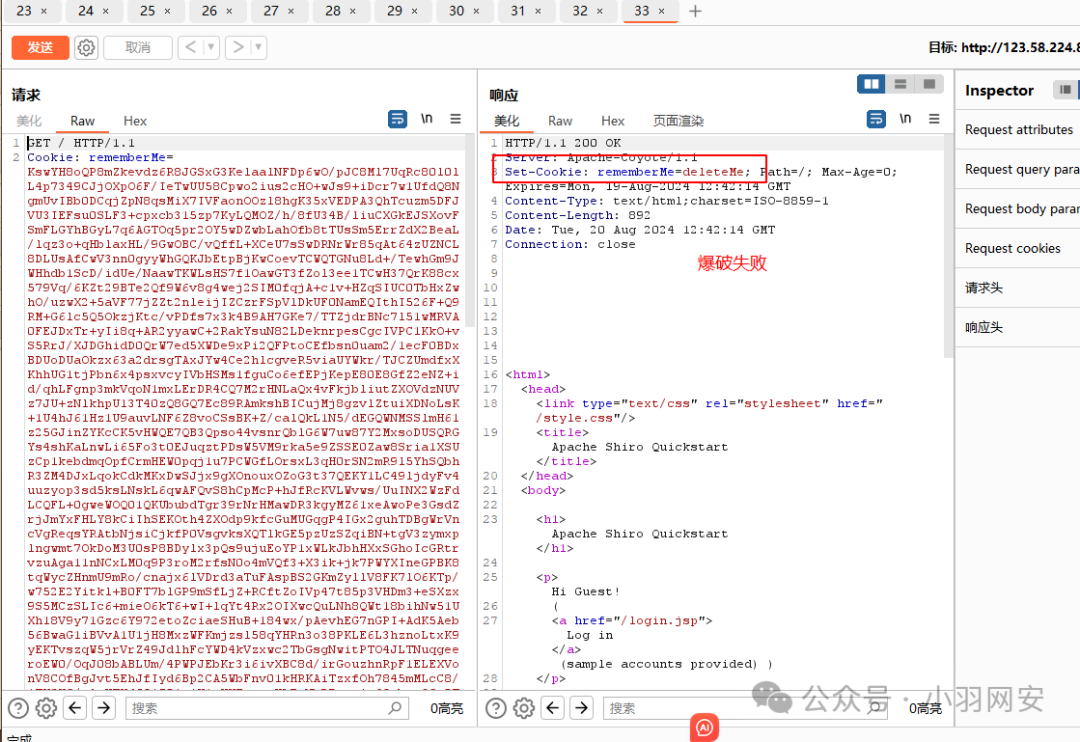Click the GET / HTTP/1.1 request line
This screenshot has height=742, width=1080.
(81, 143)
